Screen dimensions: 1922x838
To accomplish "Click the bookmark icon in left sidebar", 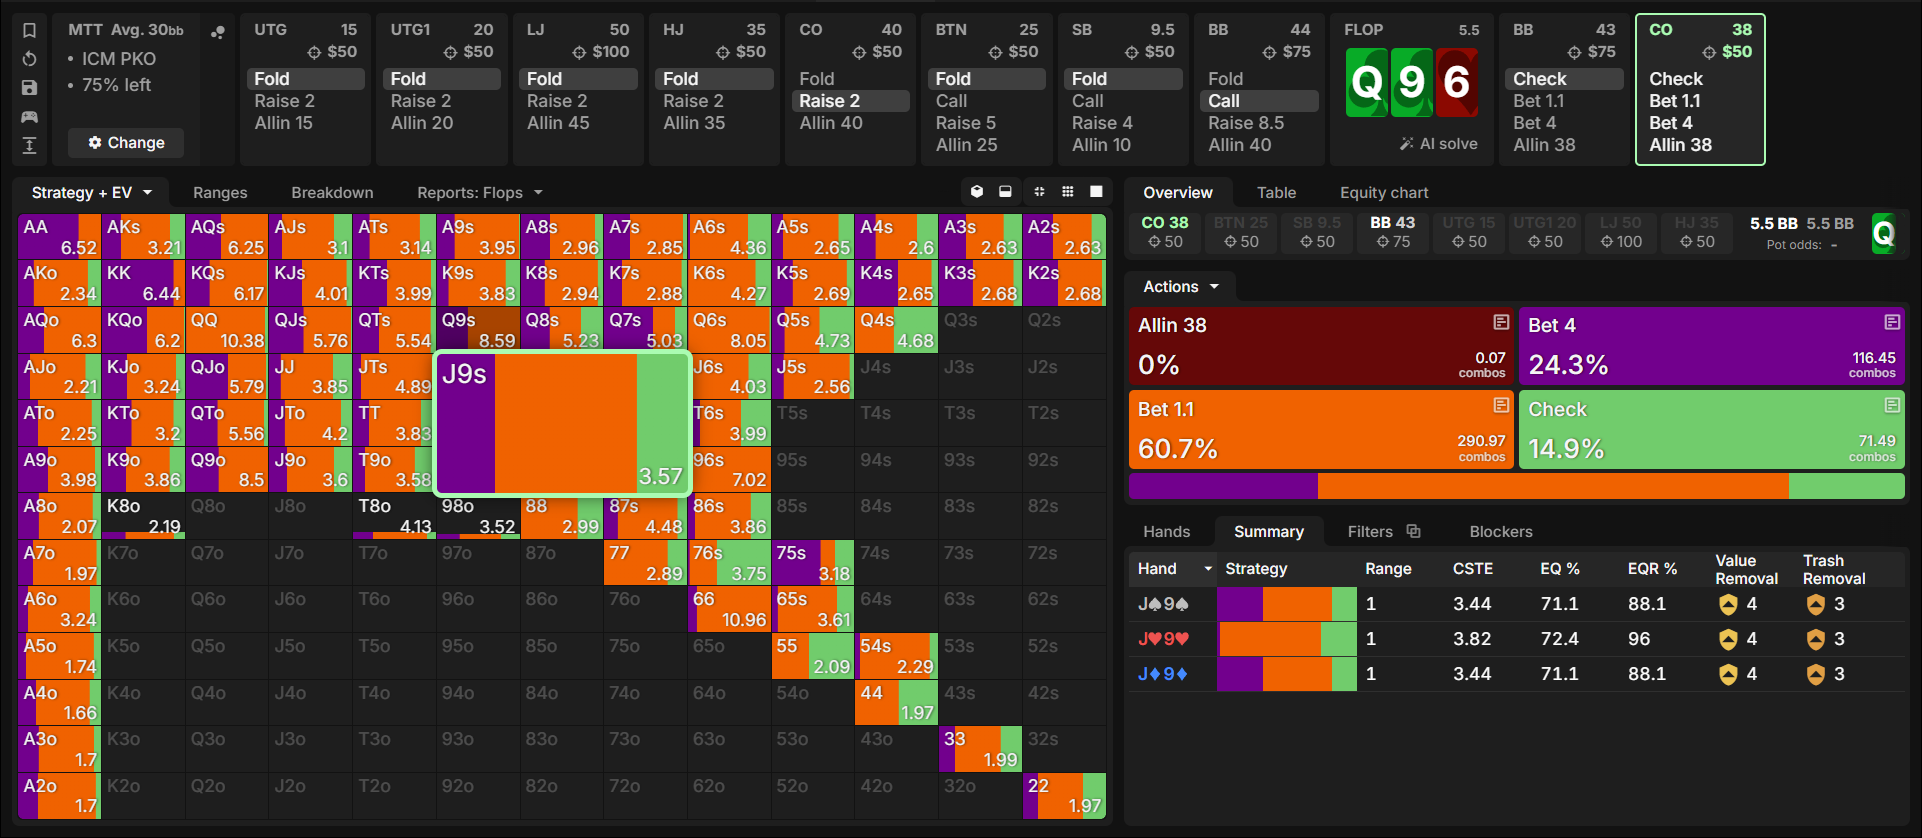I will [30, 31].
